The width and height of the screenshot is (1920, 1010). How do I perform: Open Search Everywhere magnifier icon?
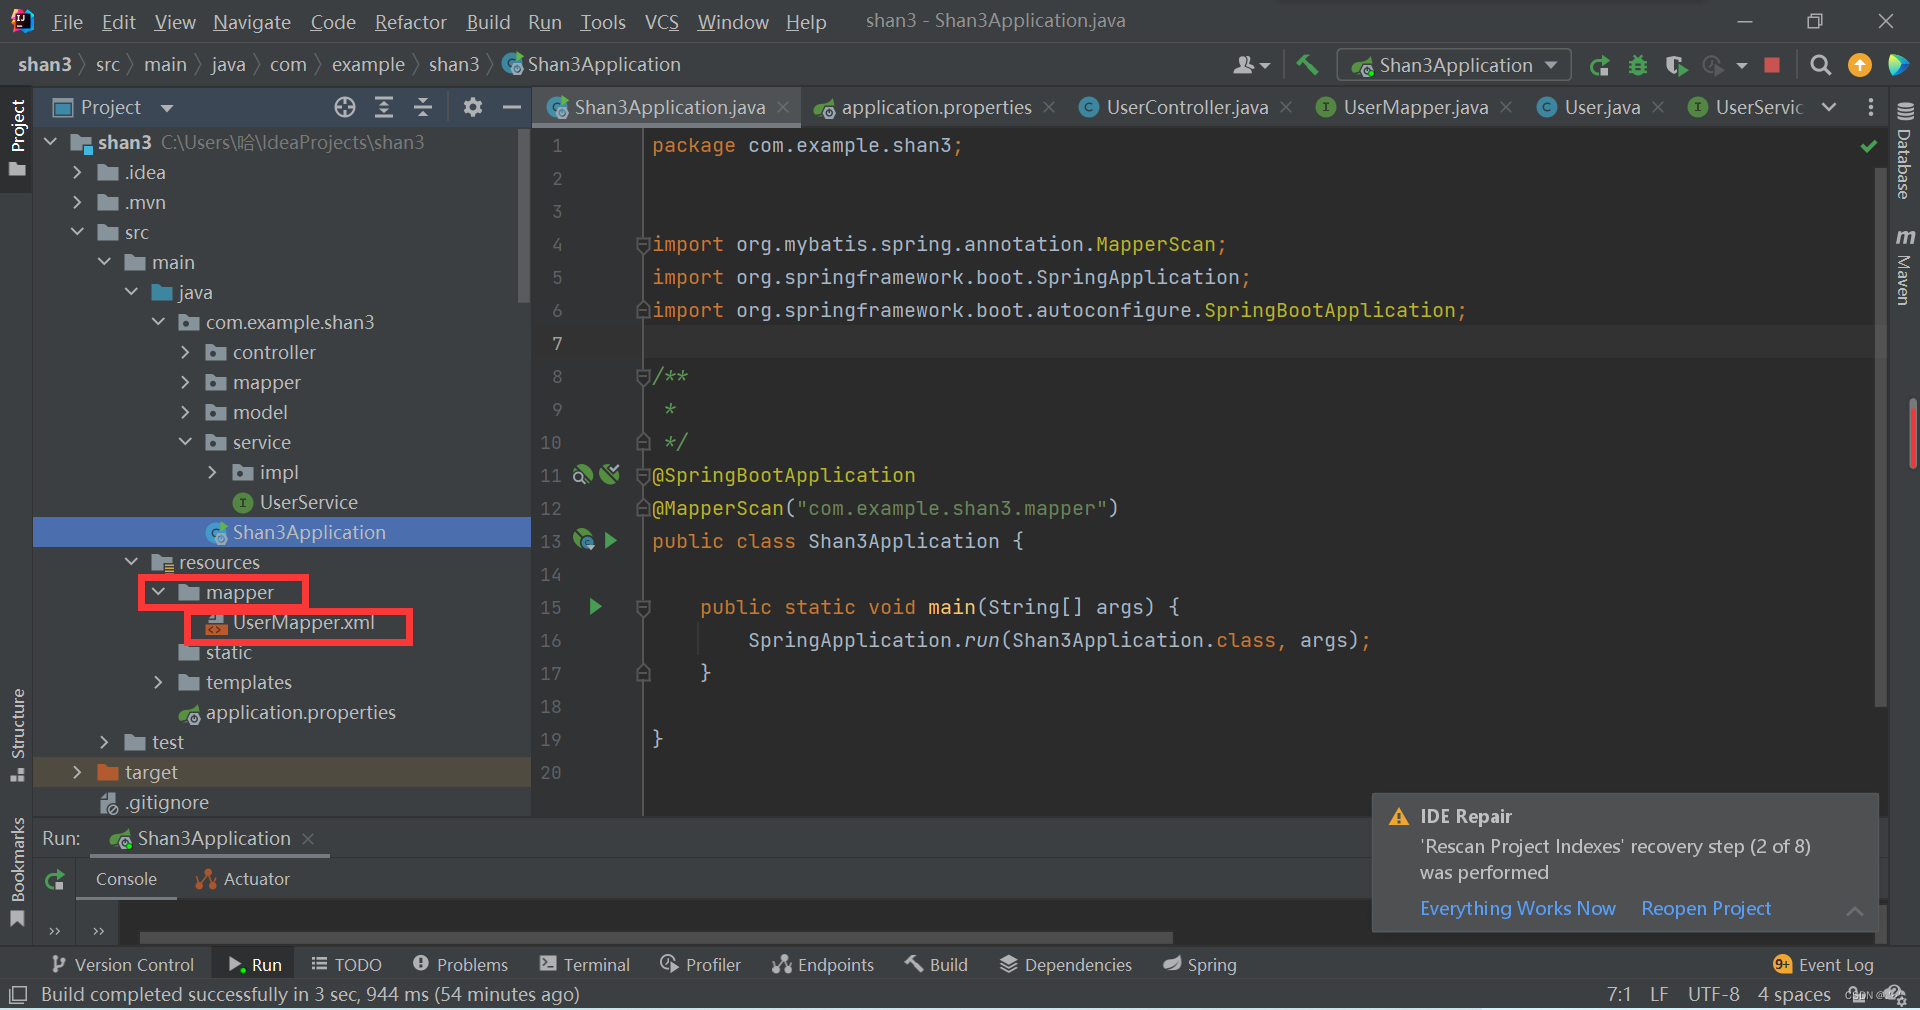pyautogui.click(x=1821, y=65)
